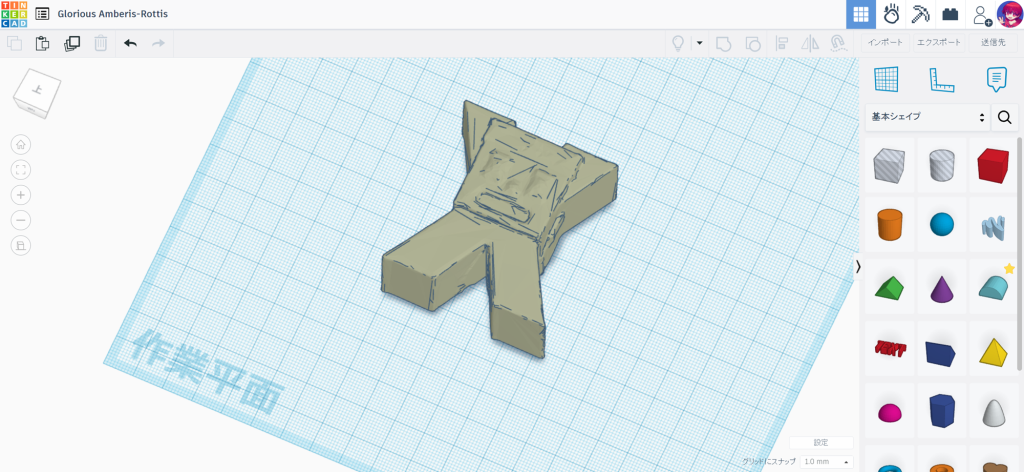
Task: Open dropdown arrow next to lightbulb
Action: tap(699, 44)
